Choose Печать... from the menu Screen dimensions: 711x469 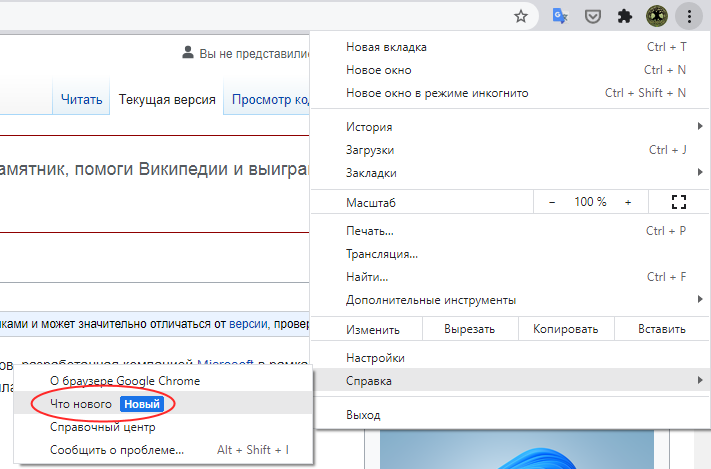click(510, 231)
